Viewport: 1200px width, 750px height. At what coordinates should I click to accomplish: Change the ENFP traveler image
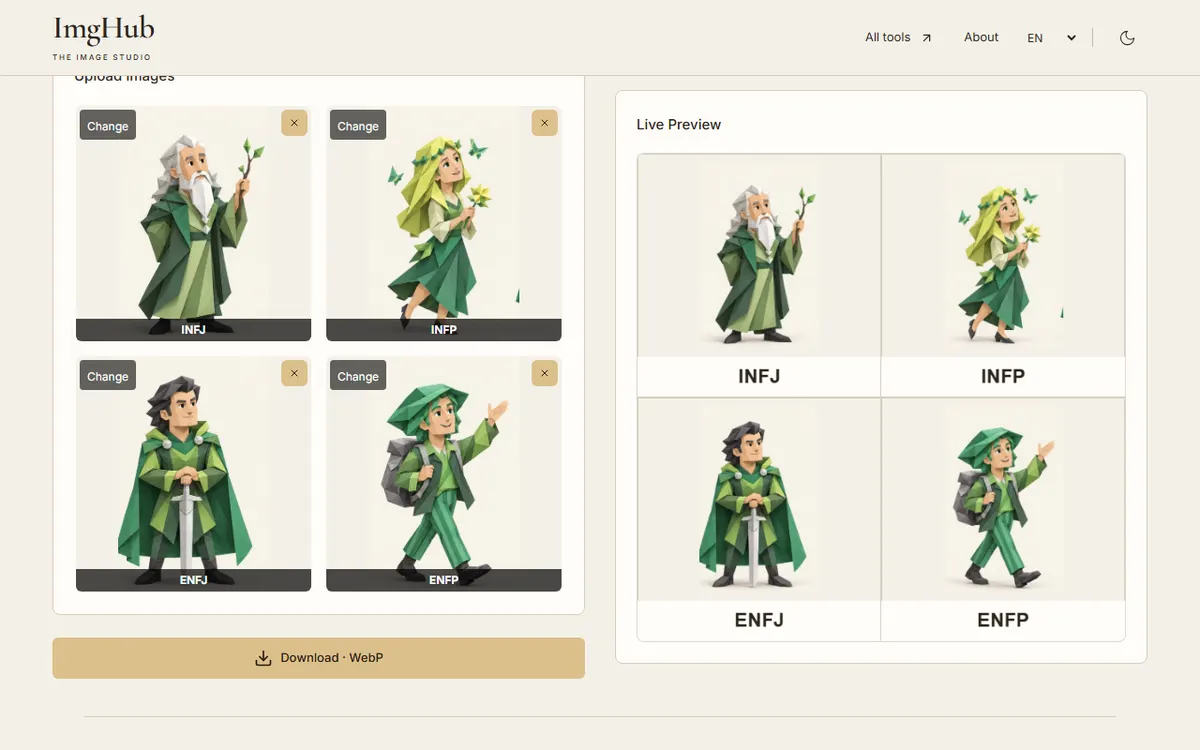(x=358, y=376)
